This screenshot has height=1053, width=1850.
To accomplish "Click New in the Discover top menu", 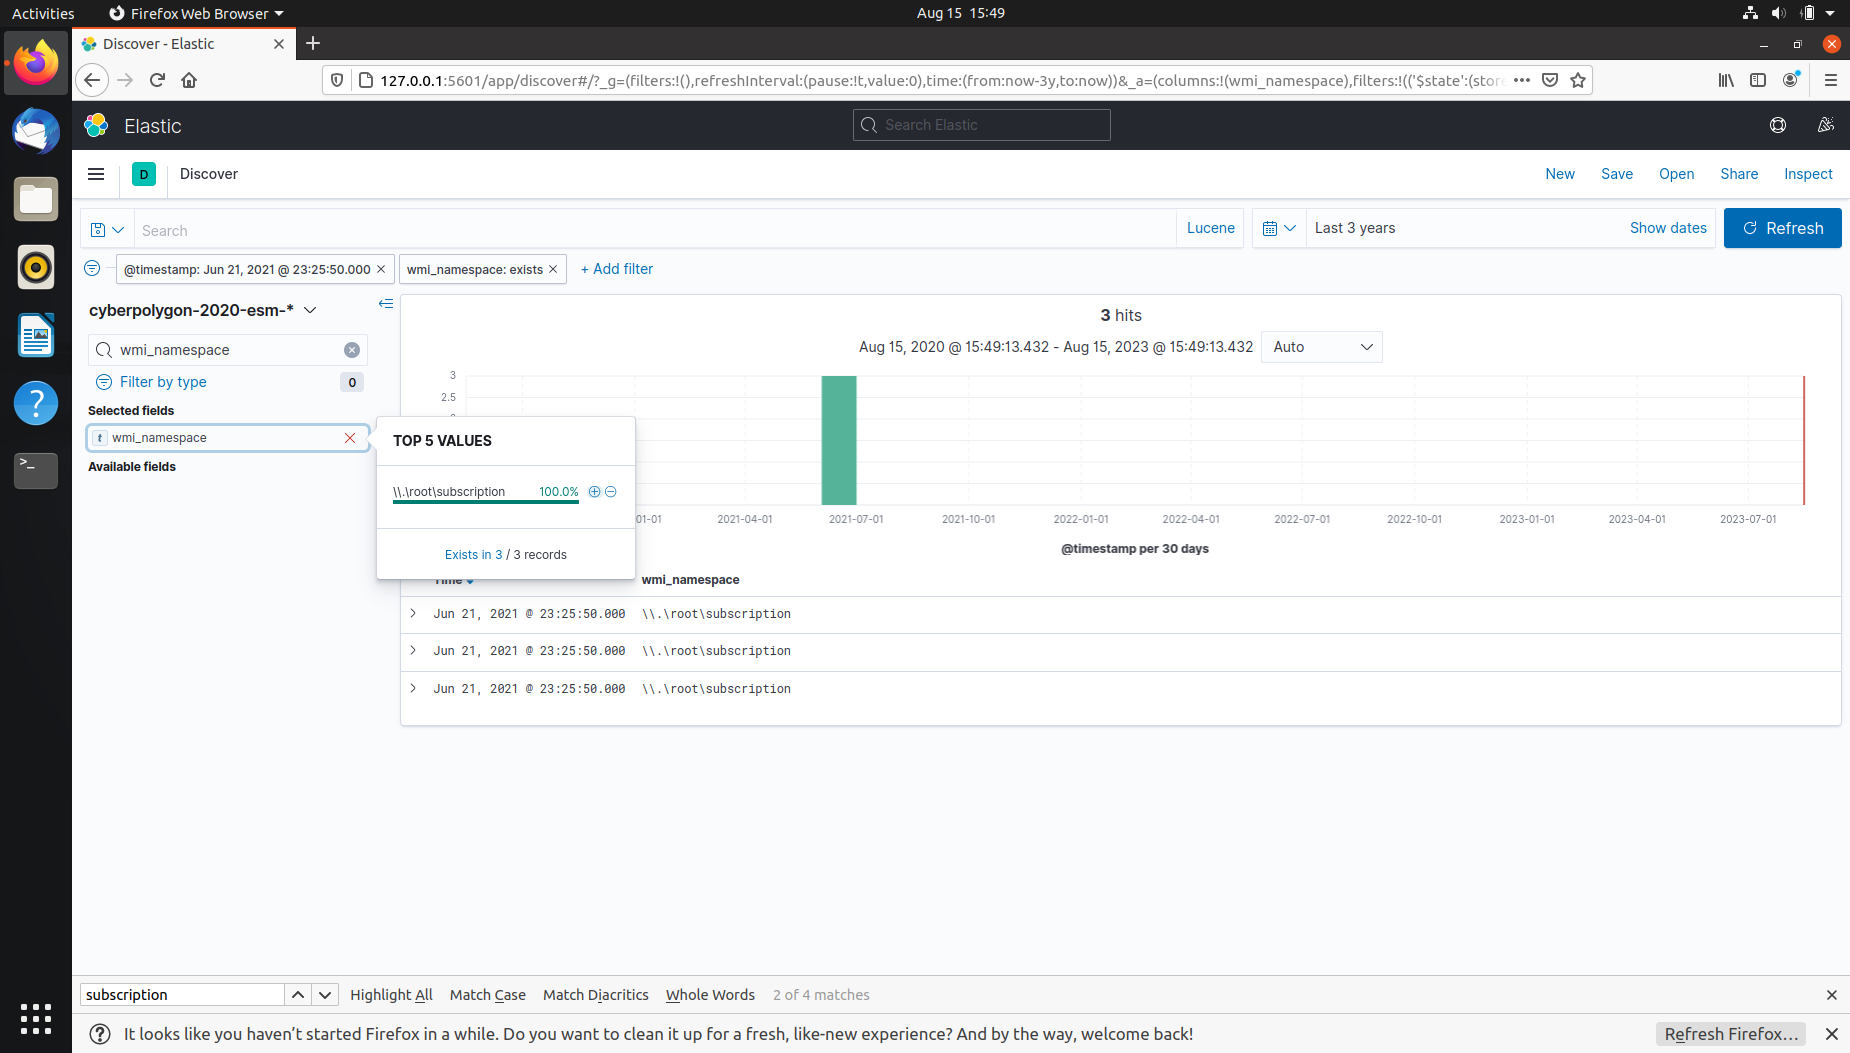I will pos(1559,174).
